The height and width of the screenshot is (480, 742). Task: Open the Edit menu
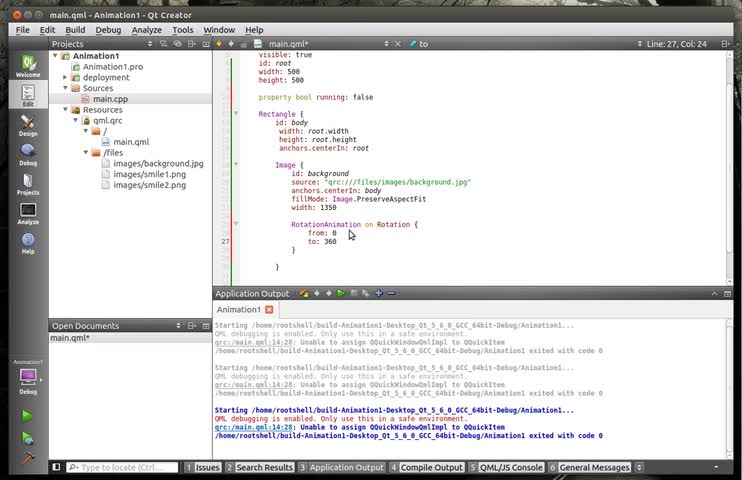point(47,30)
